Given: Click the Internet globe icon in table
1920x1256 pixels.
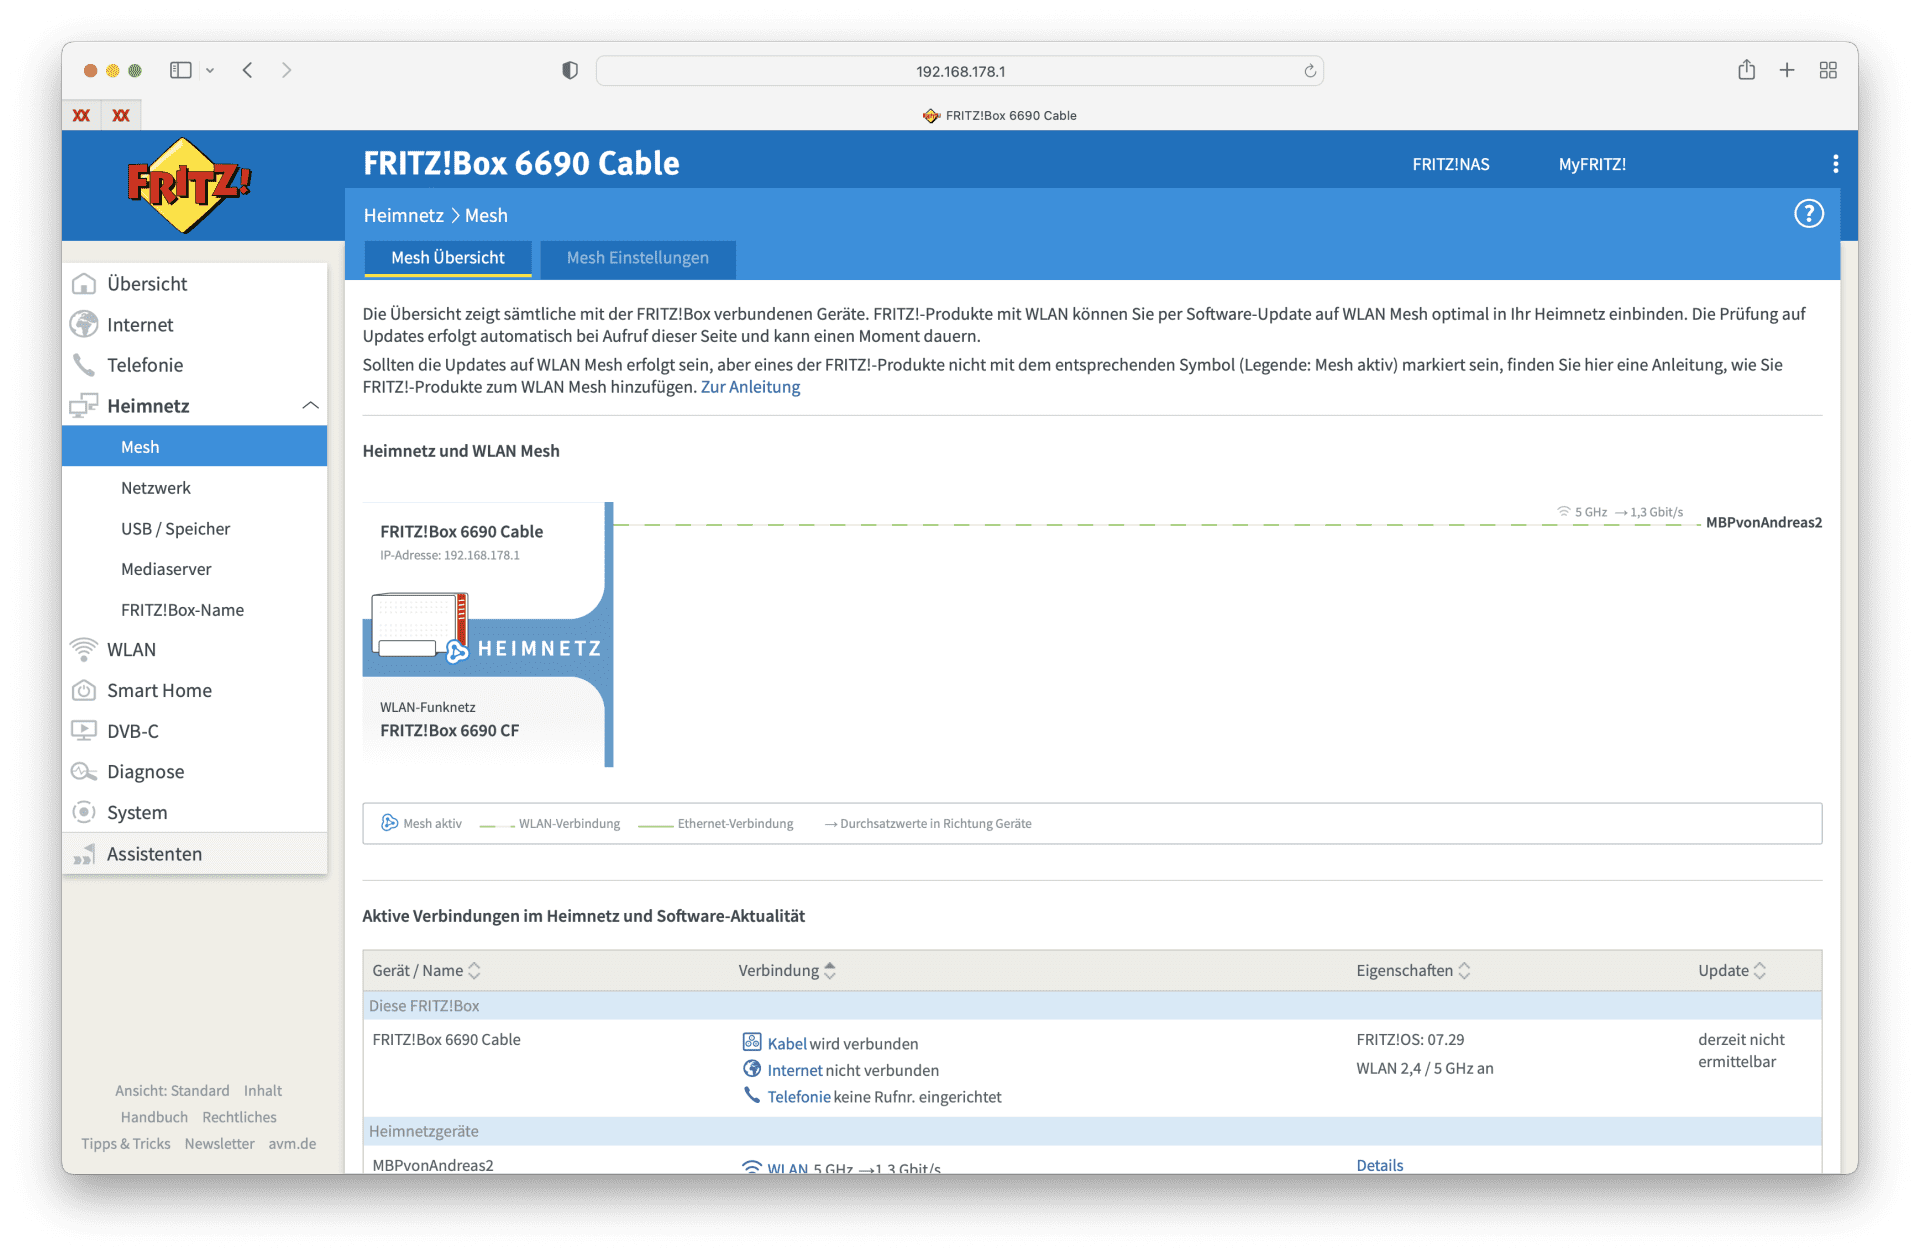Looking at the screenshot, I should (752, 1070).
